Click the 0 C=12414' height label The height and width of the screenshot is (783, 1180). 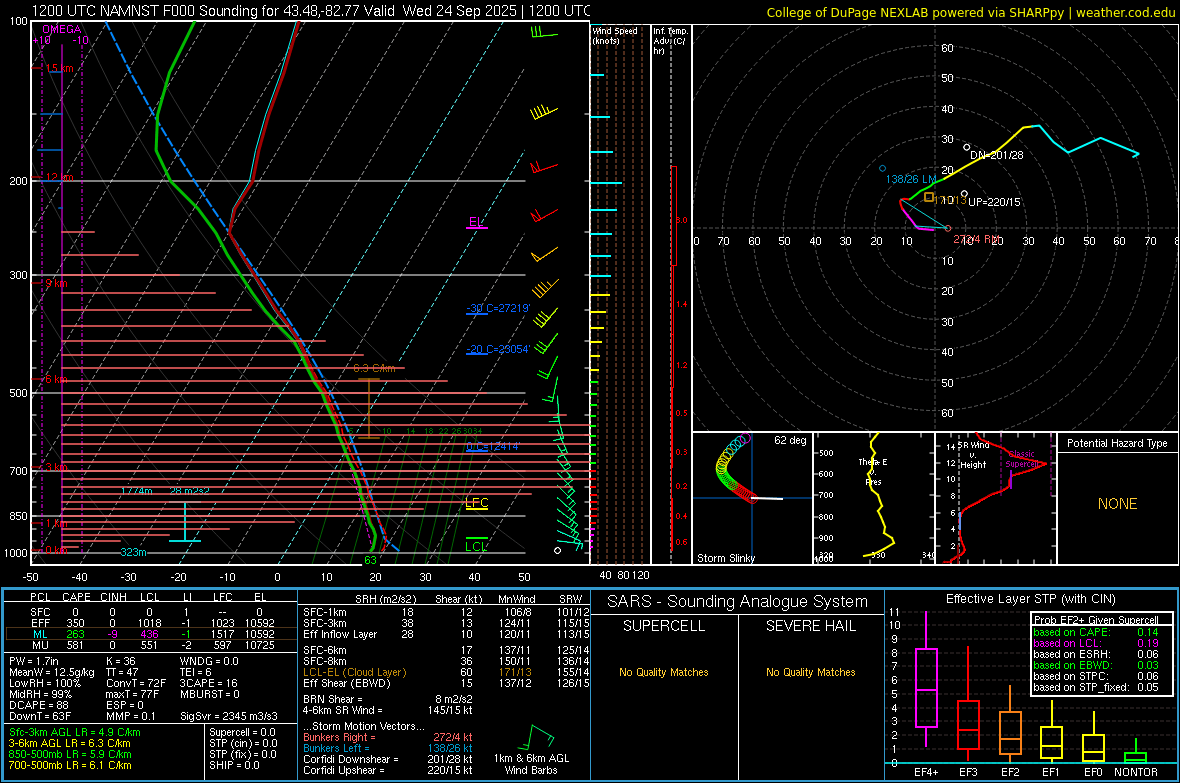(492, 446)
